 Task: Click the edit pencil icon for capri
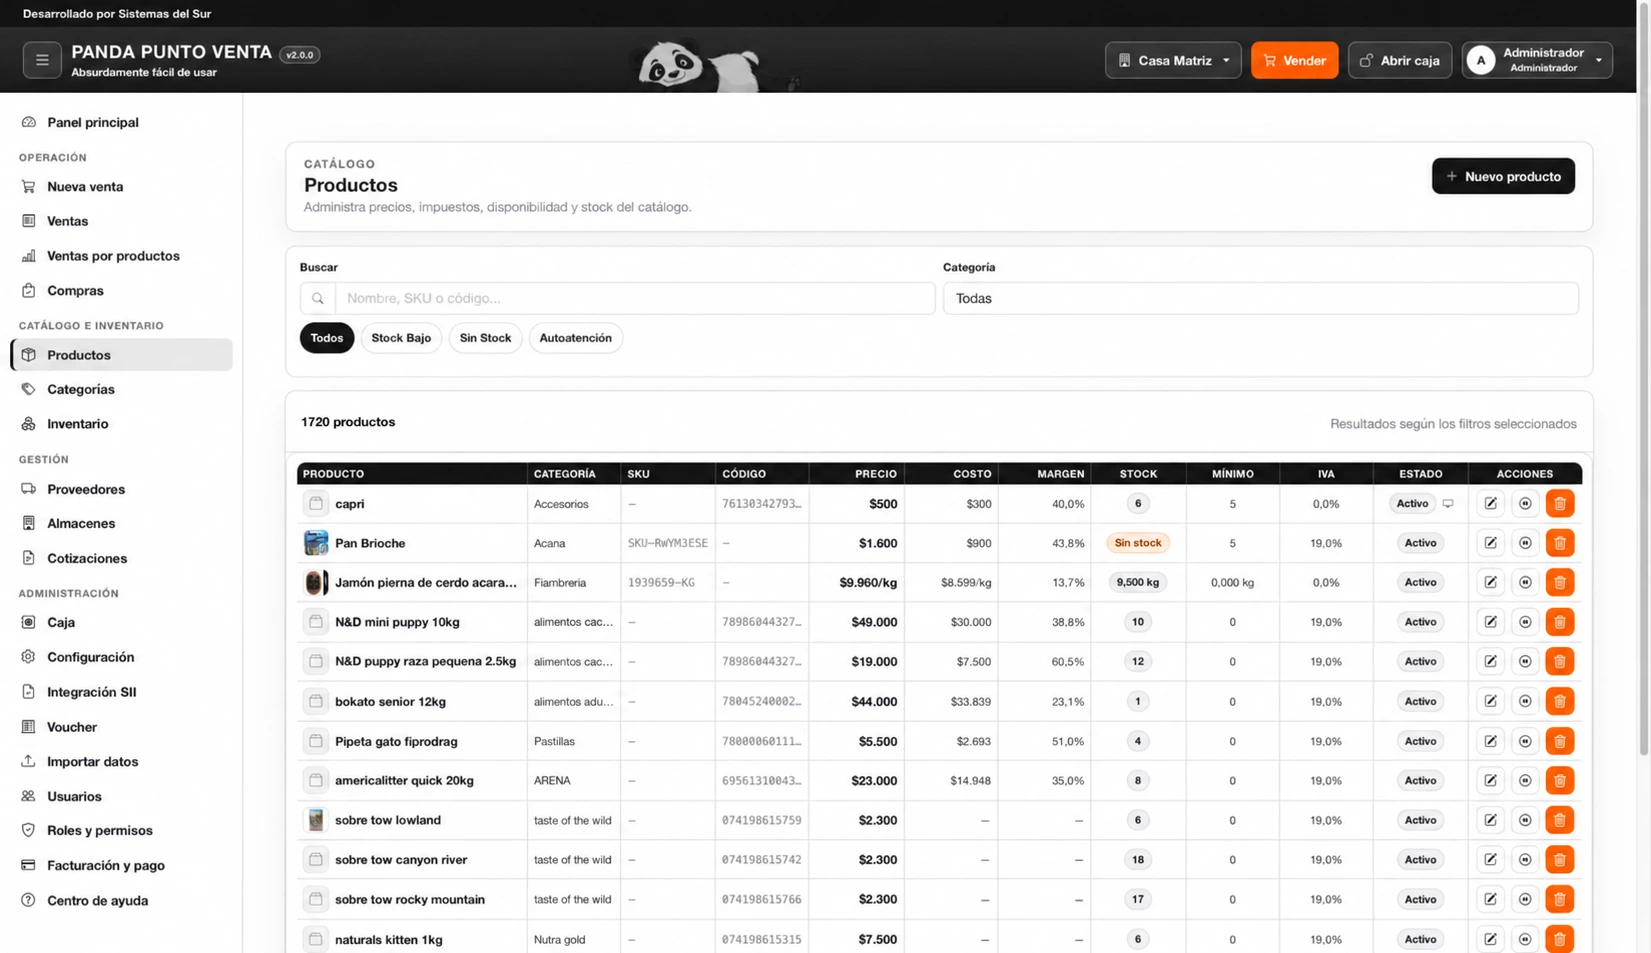1490,503
